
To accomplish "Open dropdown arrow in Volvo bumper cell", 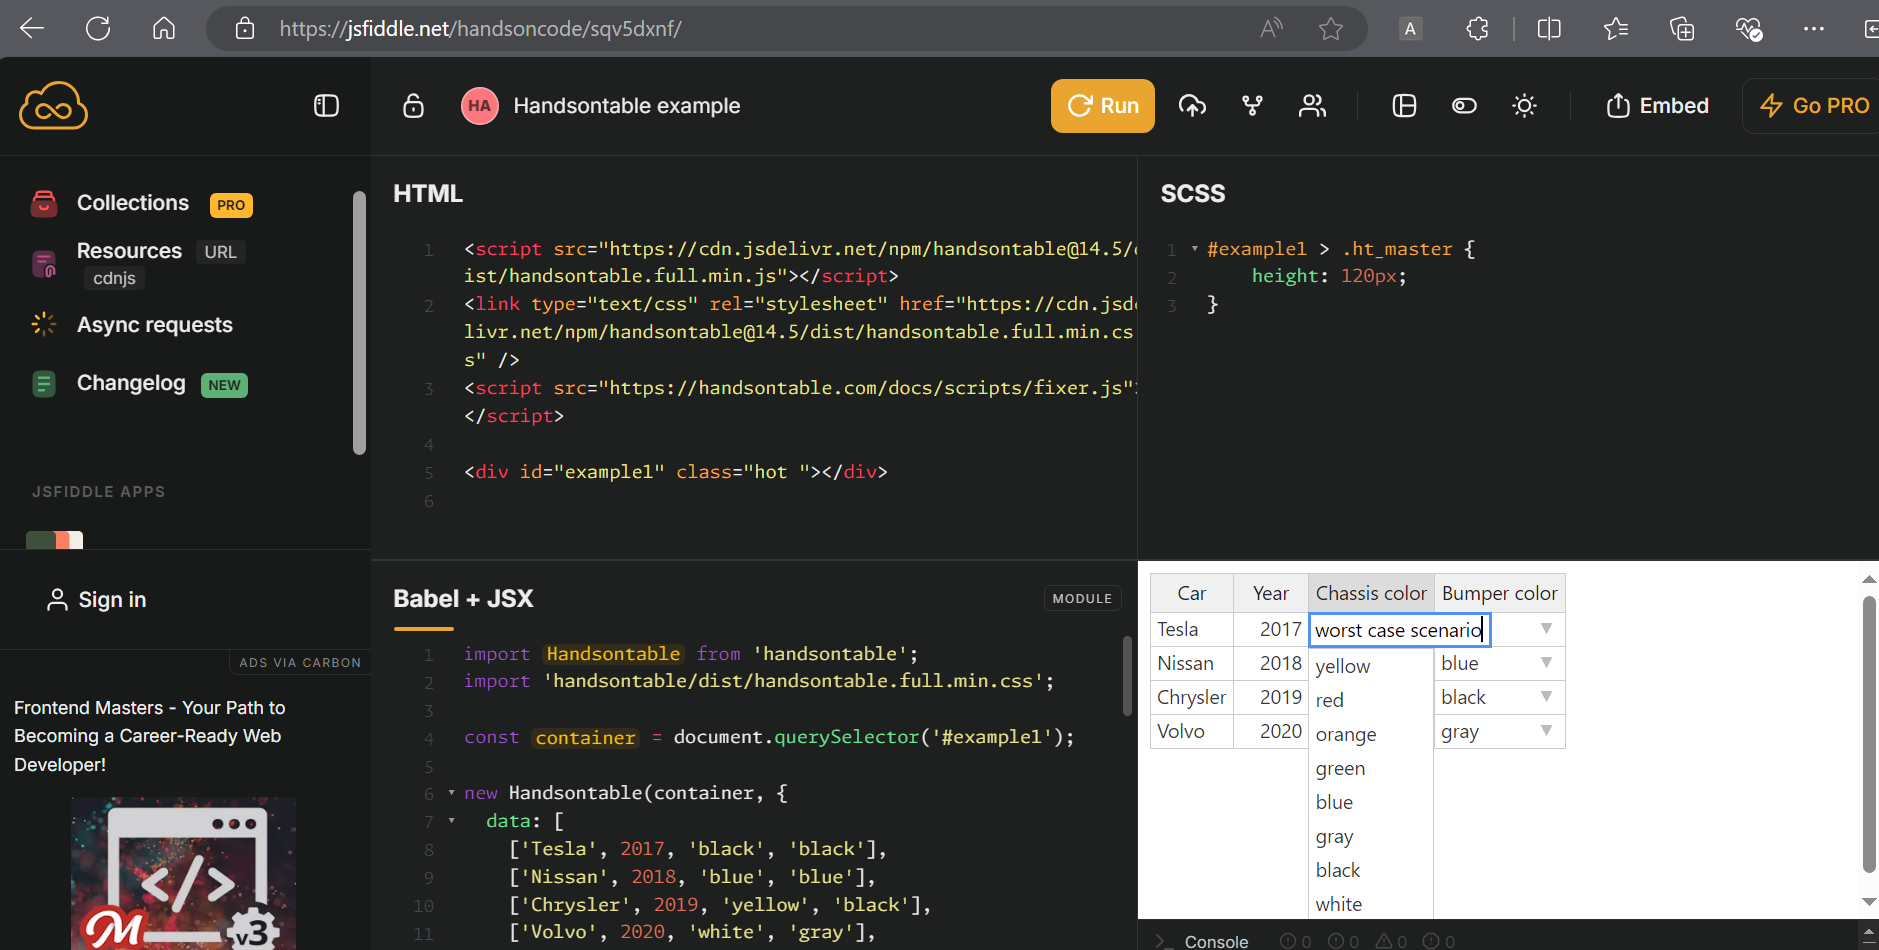I will pos(1546,730).
